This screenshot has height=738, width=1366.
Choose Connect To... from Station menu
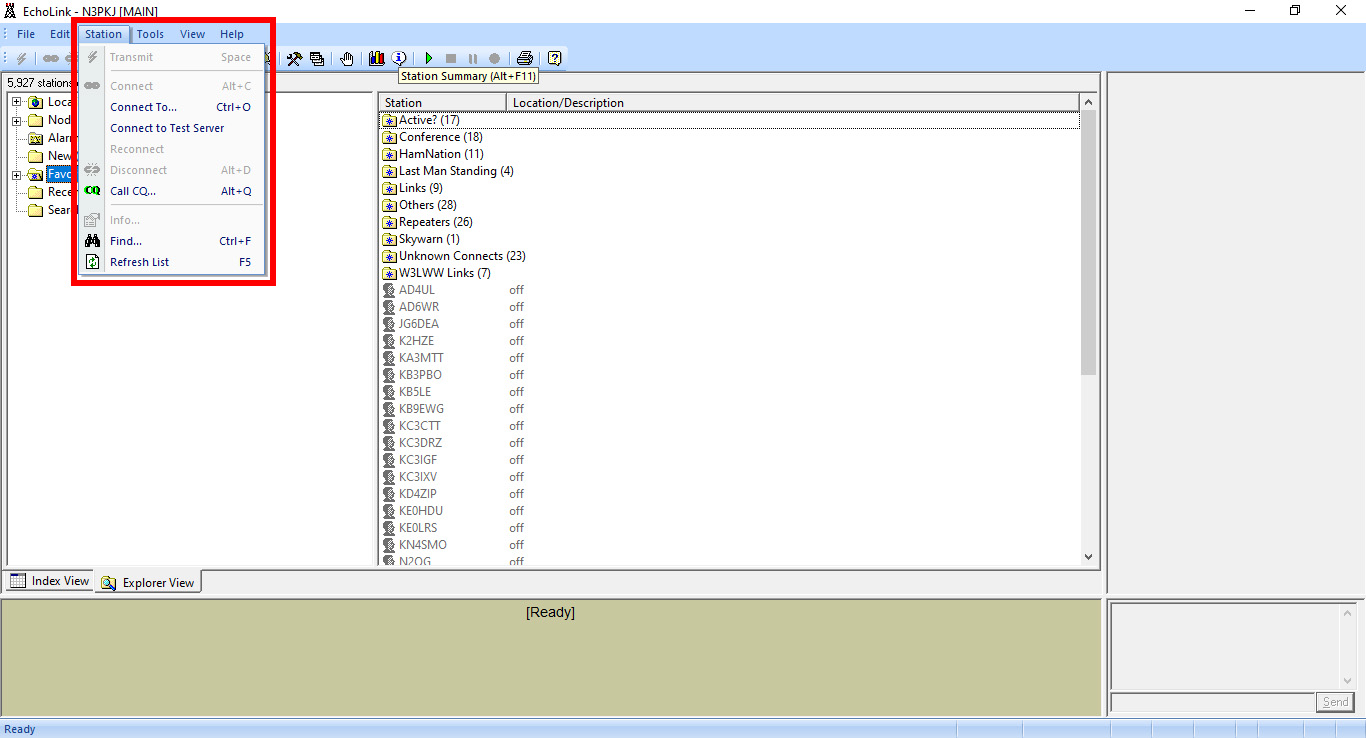[x=171, y=107]
